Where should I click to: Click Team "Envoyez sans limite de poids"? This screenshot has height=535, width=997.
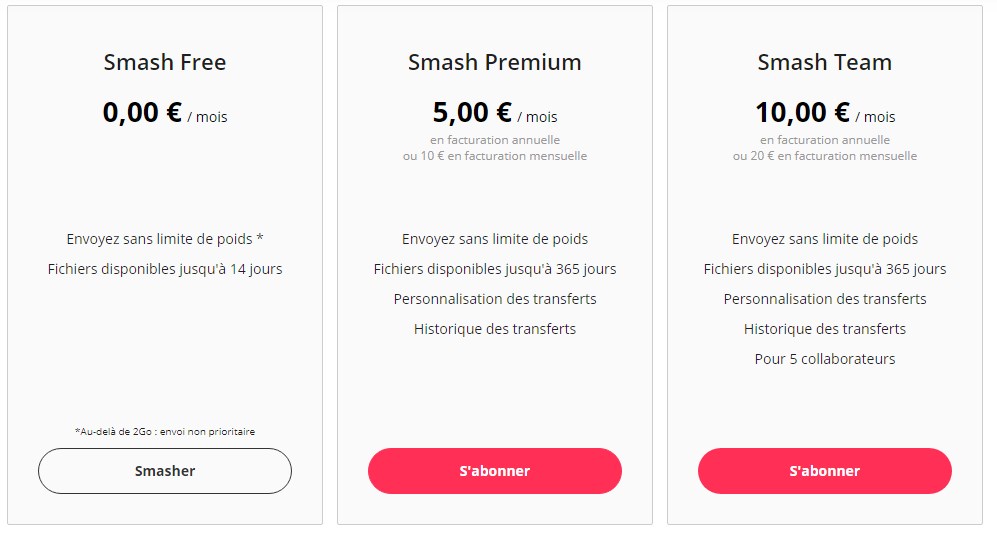pyautogui.click(x=825, y=239)
